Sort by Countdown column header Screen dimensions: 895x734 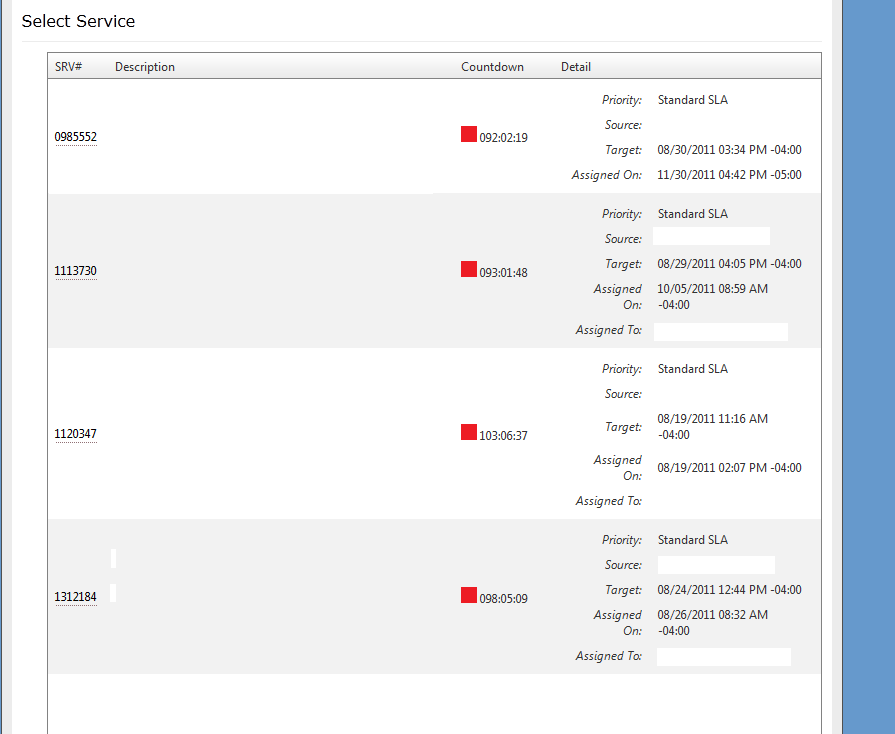492,67
